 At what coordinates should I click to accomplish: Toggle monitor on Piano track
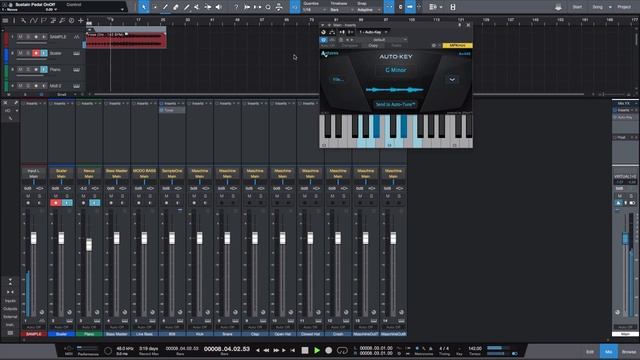pos(44,70)
